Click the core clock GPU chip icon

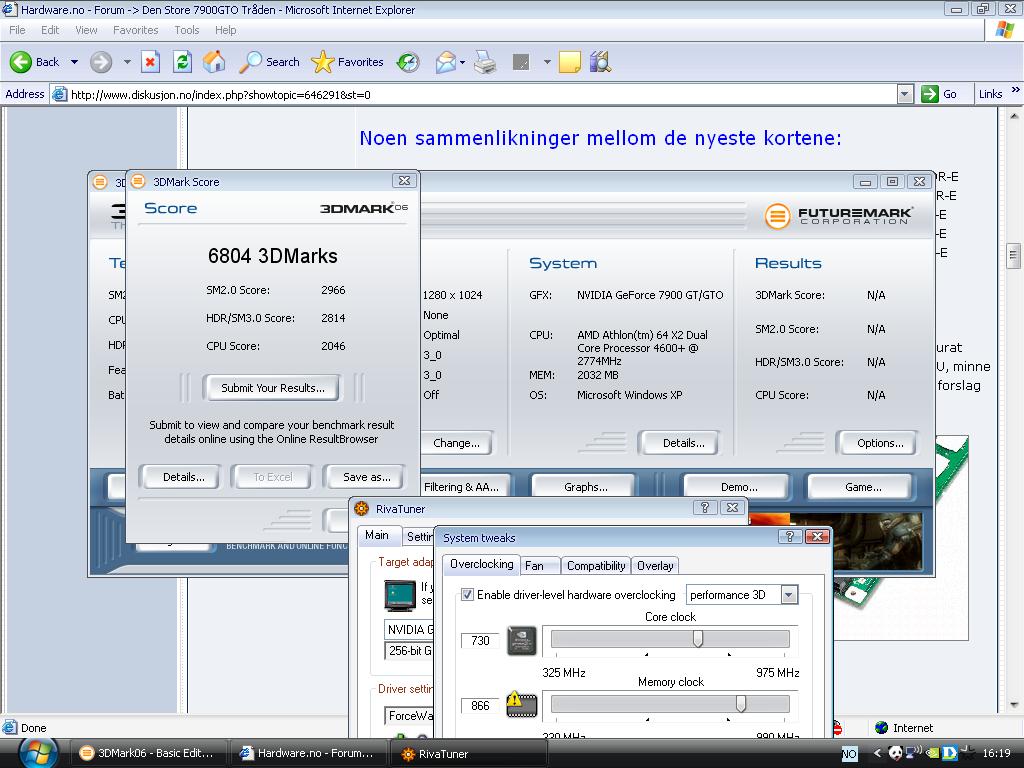pos(522,641)
